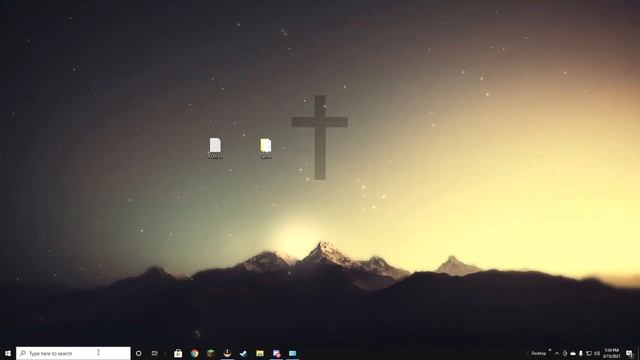Open Google Chrome from the taskbar
This screenshot has height=360, width=640.
coord(195,353)
